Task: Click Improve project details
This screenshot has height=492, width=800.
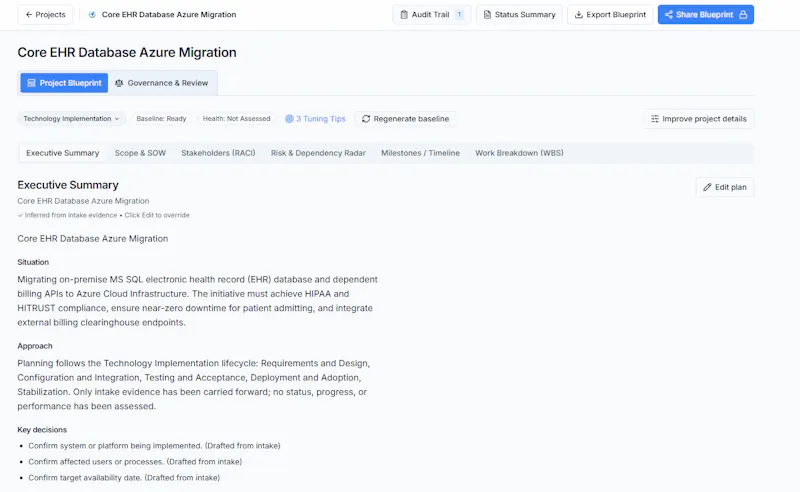Action: coord(698,119)
